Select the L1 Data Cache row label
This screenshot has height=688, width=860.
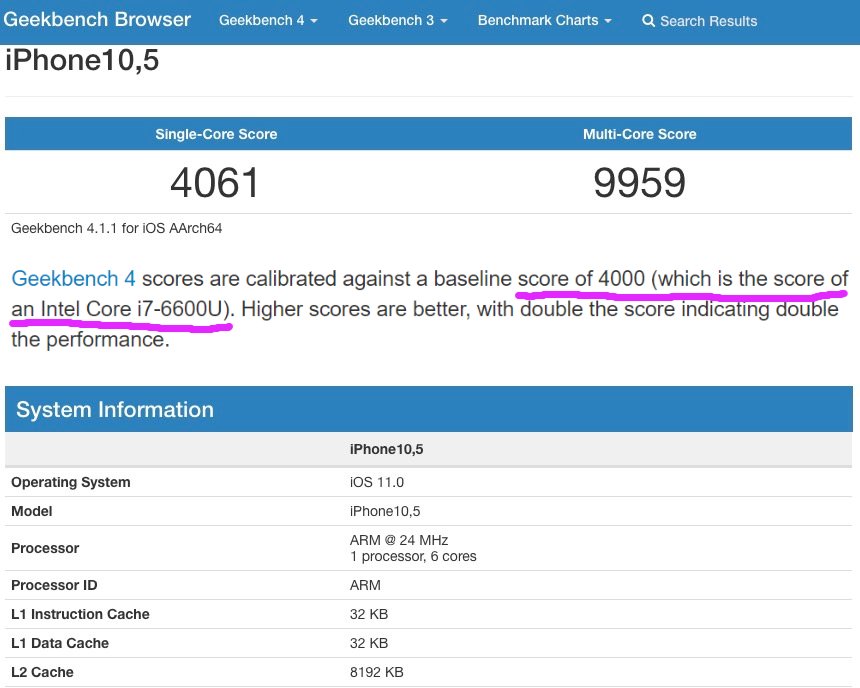coord(60,643)
